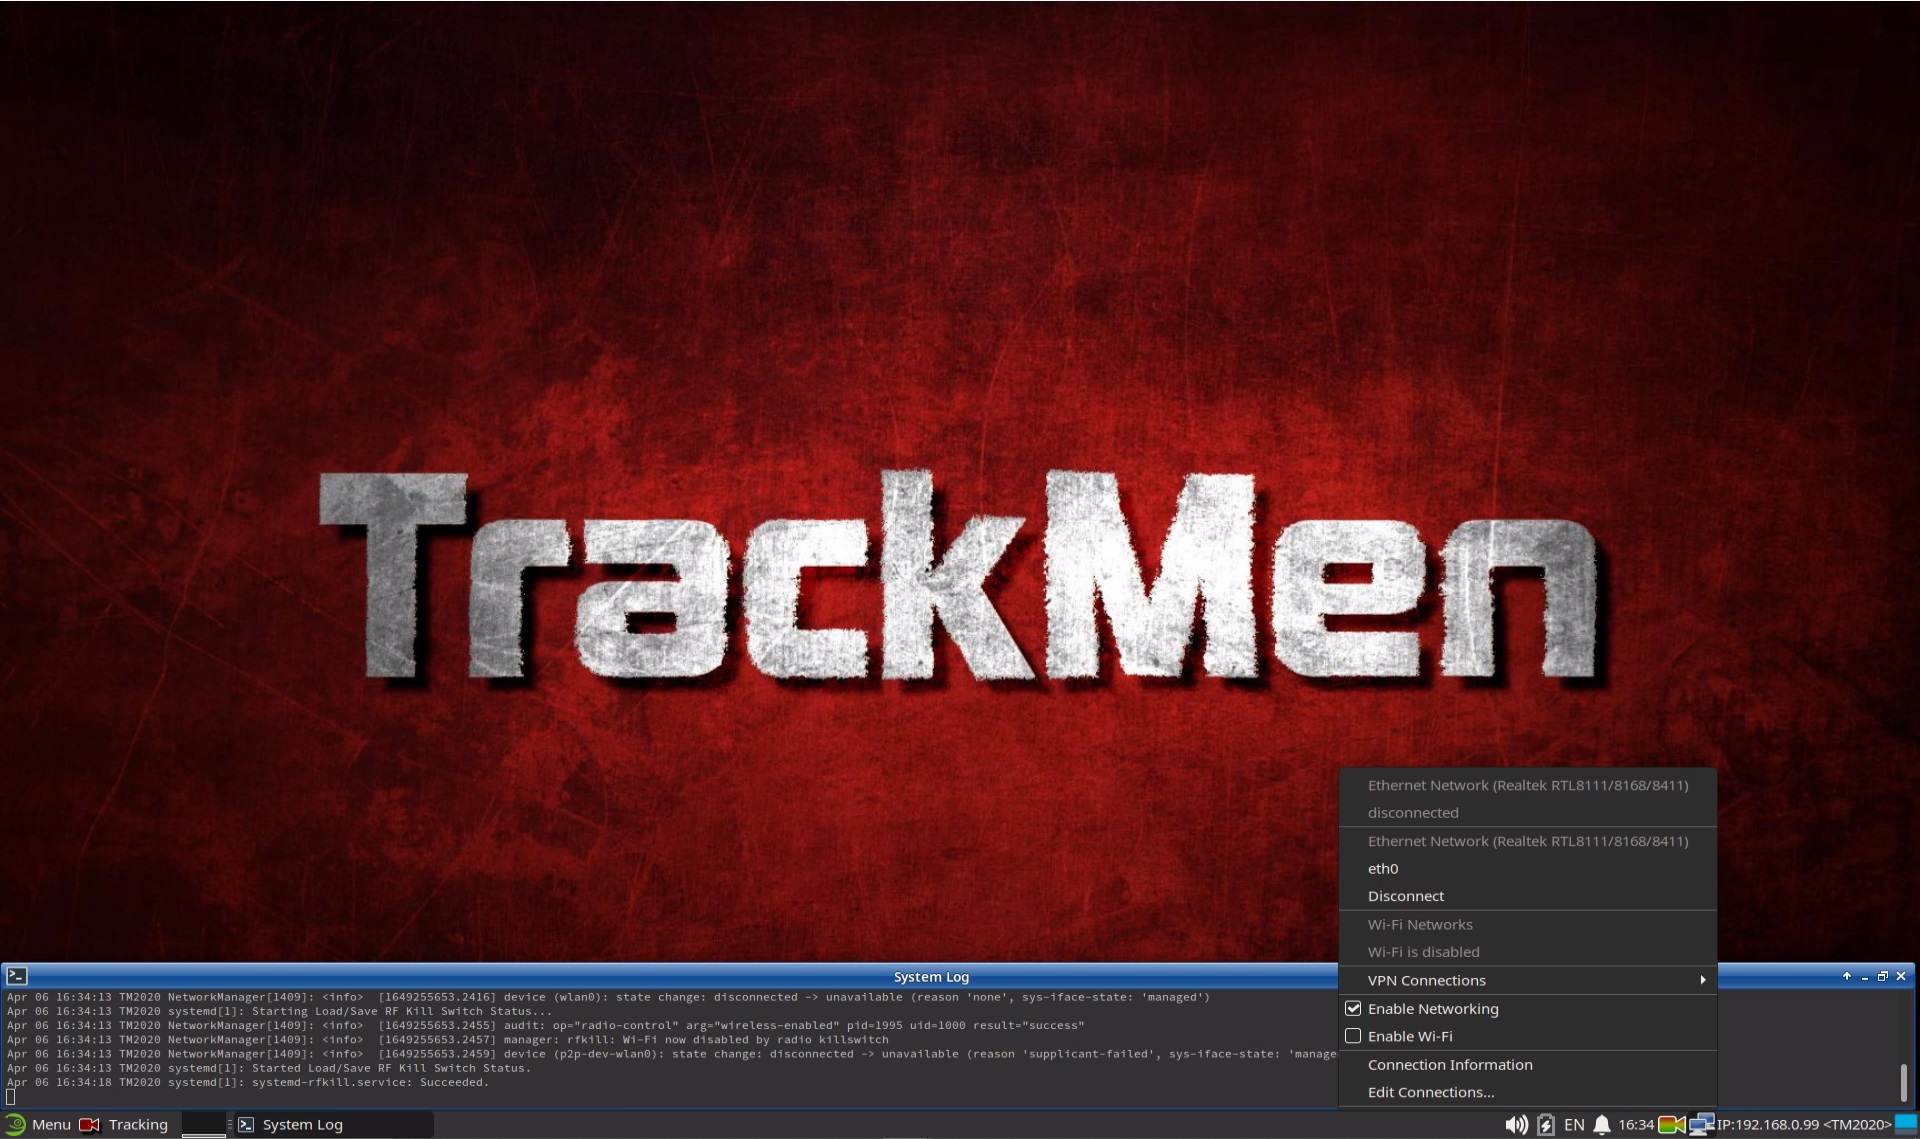Viewport: 1920px width, 1139px height.
Task: Click the System Log vertical scrollbar
Action: coord(1903,1082)
